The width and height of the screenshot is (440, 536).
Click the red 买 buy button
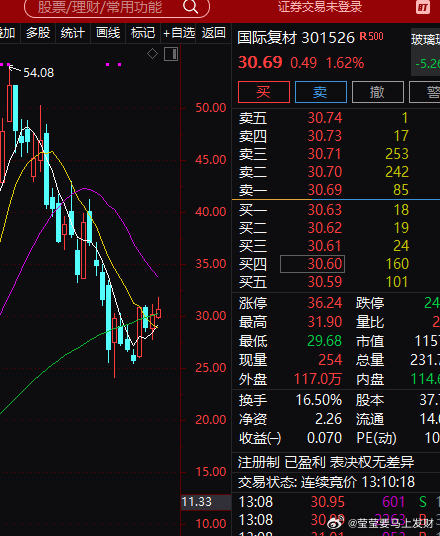tap(264, 92)
